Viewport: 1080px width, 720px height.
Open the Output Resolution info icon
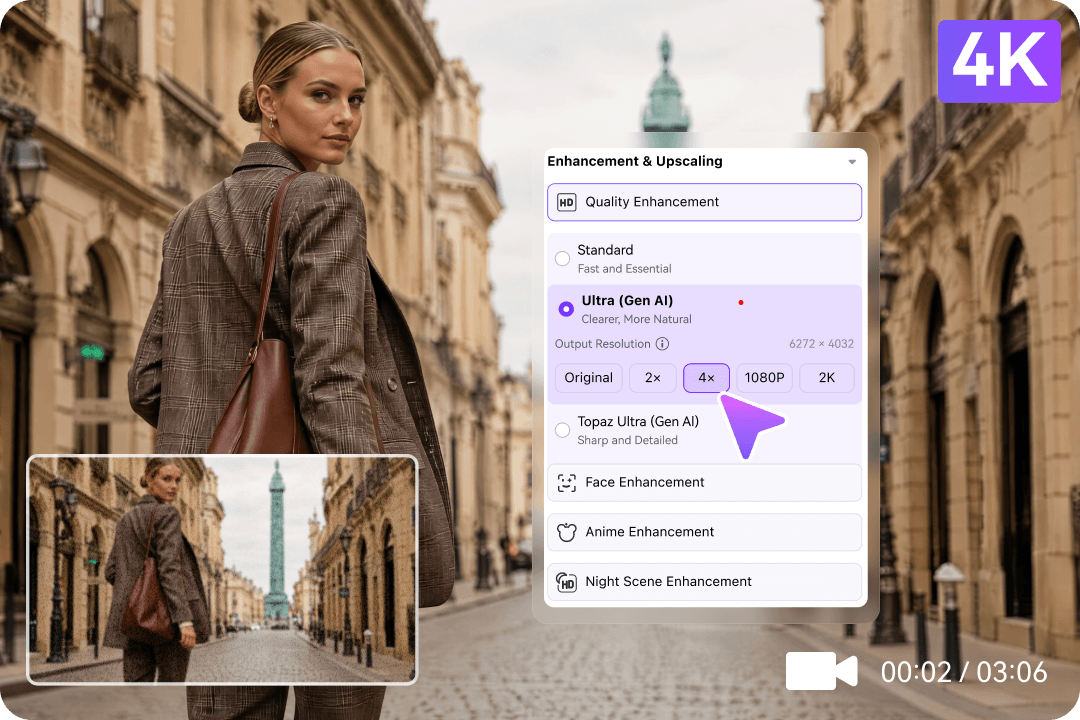pyautogui.click(x=662, y=344)
